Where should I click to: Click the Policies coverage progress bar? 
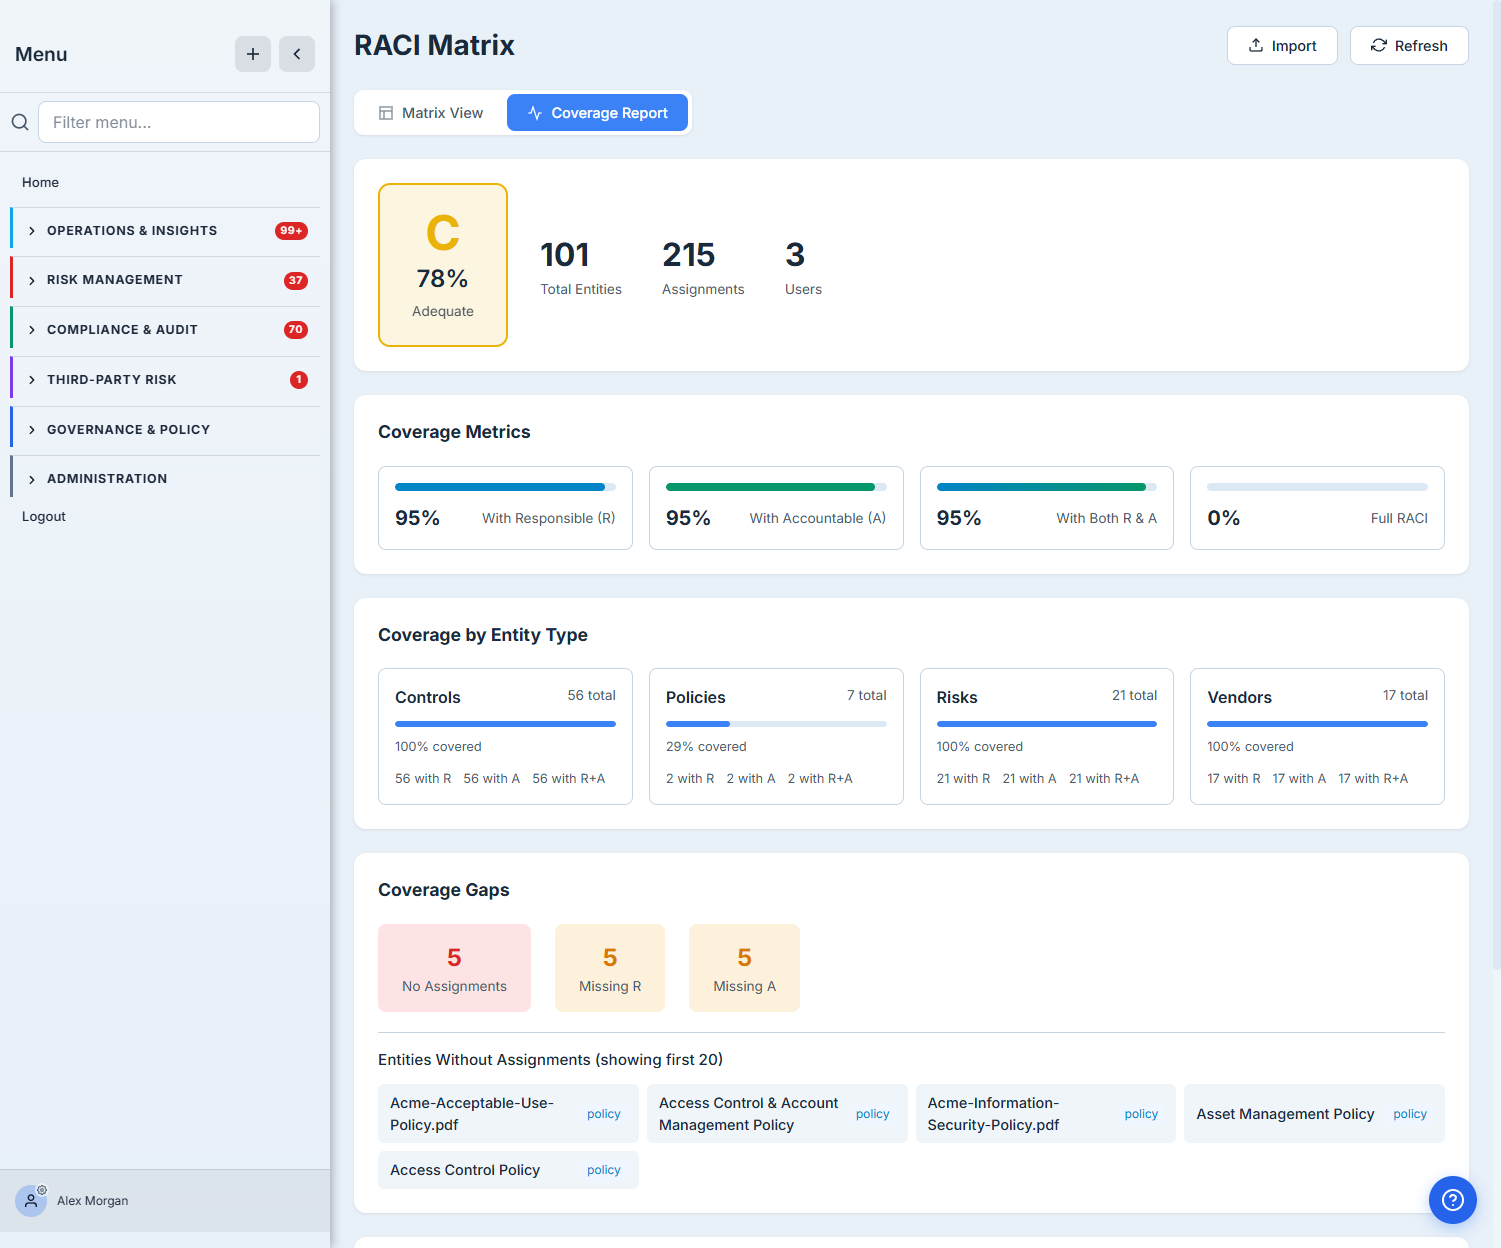coord(776,724)
